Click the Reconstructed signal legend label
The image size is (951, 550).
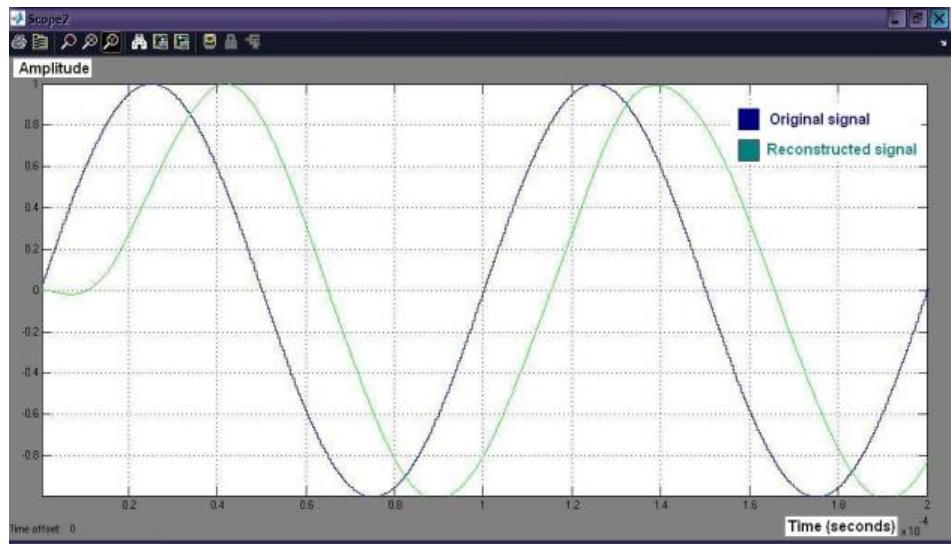click(x=842, y=149)
